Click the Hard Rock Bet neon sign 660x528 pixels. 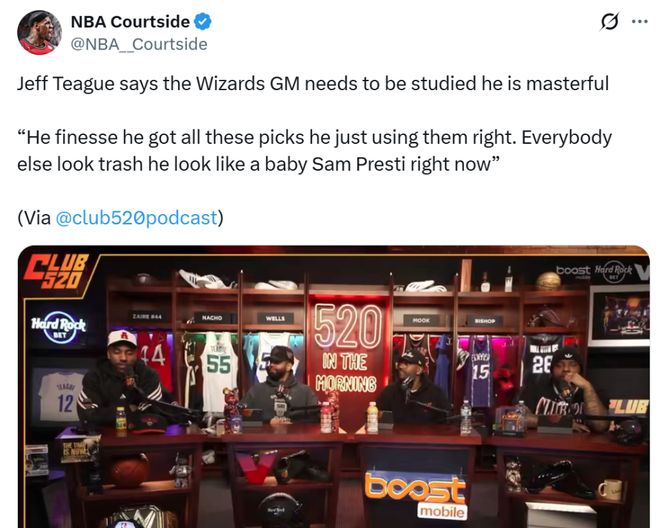[x=58, y=327]
